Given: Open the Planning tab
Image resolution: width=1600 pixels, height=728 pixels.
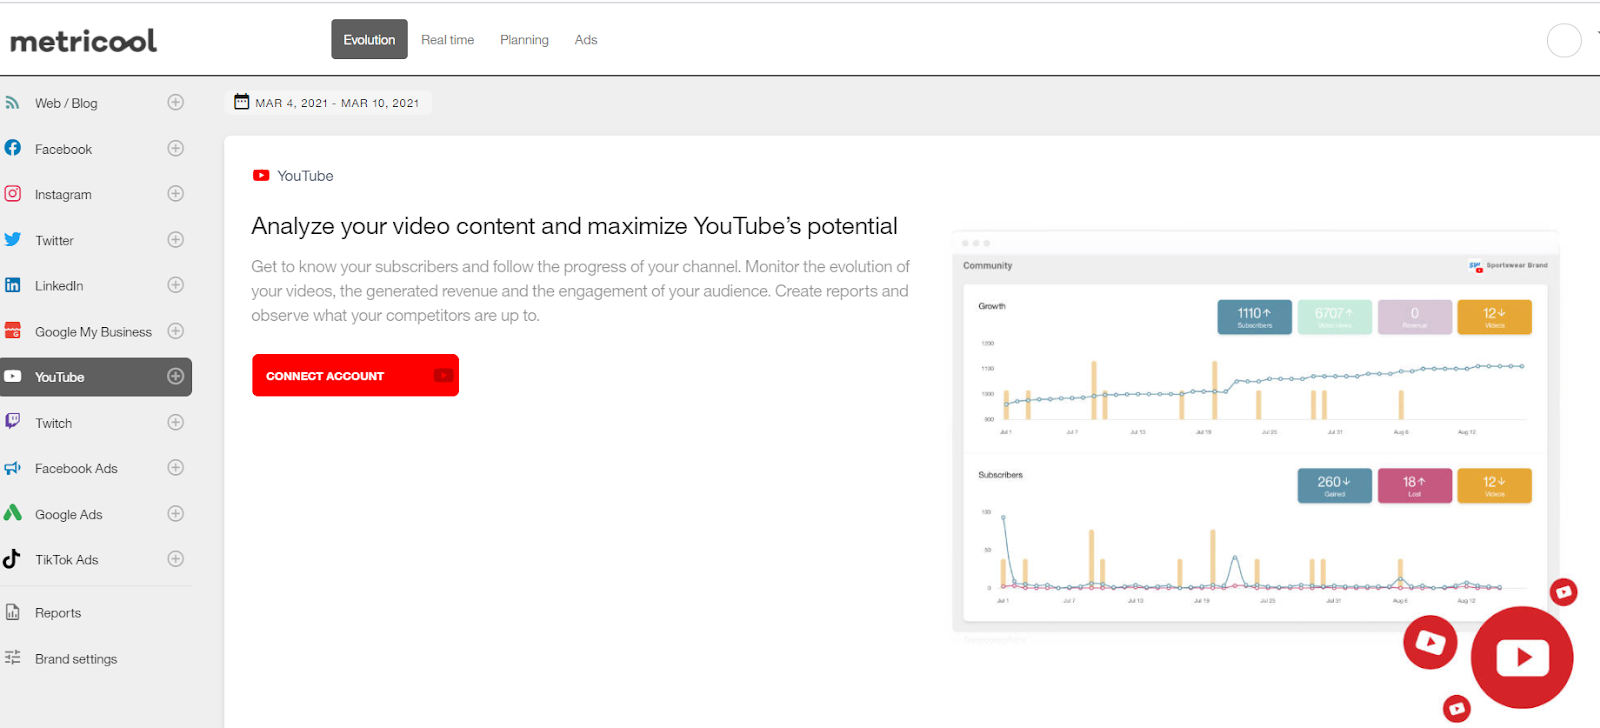Looking at the screenshot, I should (x=524, y=40).
